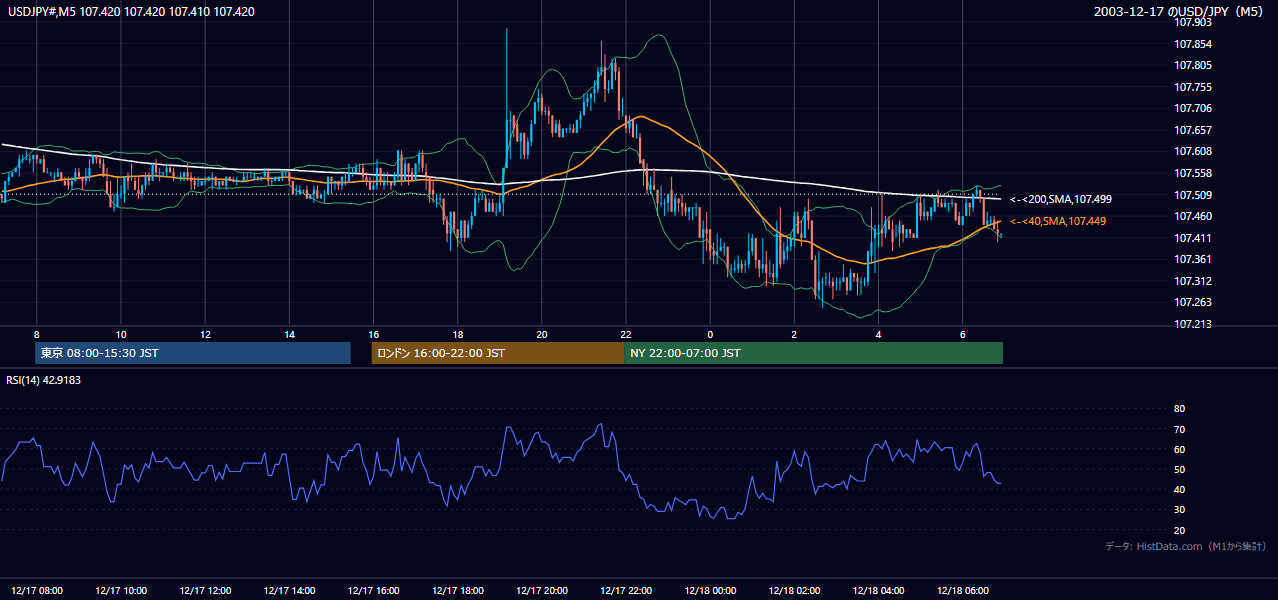Click RSI scale value 20
Image resolution: width=1278 pixels, height=600 pixels.
coord(1179,530)
